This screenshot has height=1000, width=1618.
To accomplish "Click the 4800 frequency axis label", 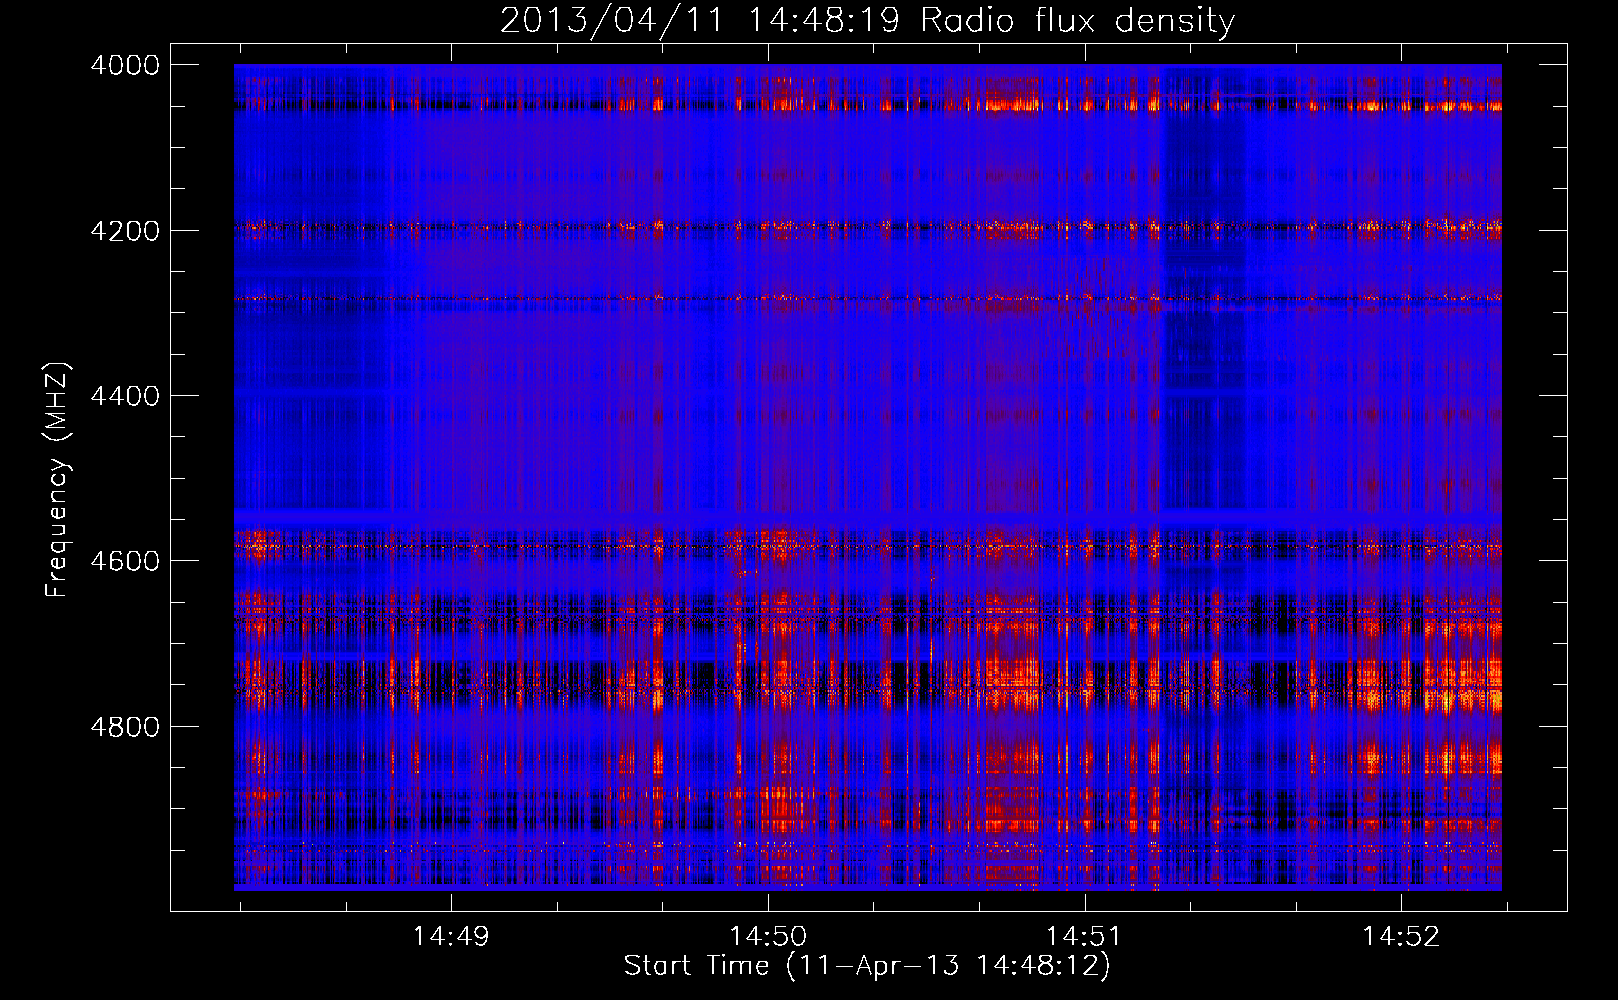I will pos(125,727).
